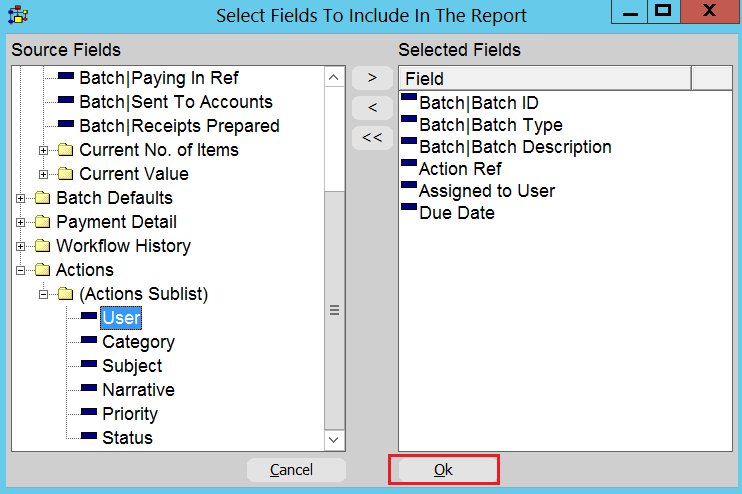Select the Actions label
742x494 pixels.
pos(85,270)
